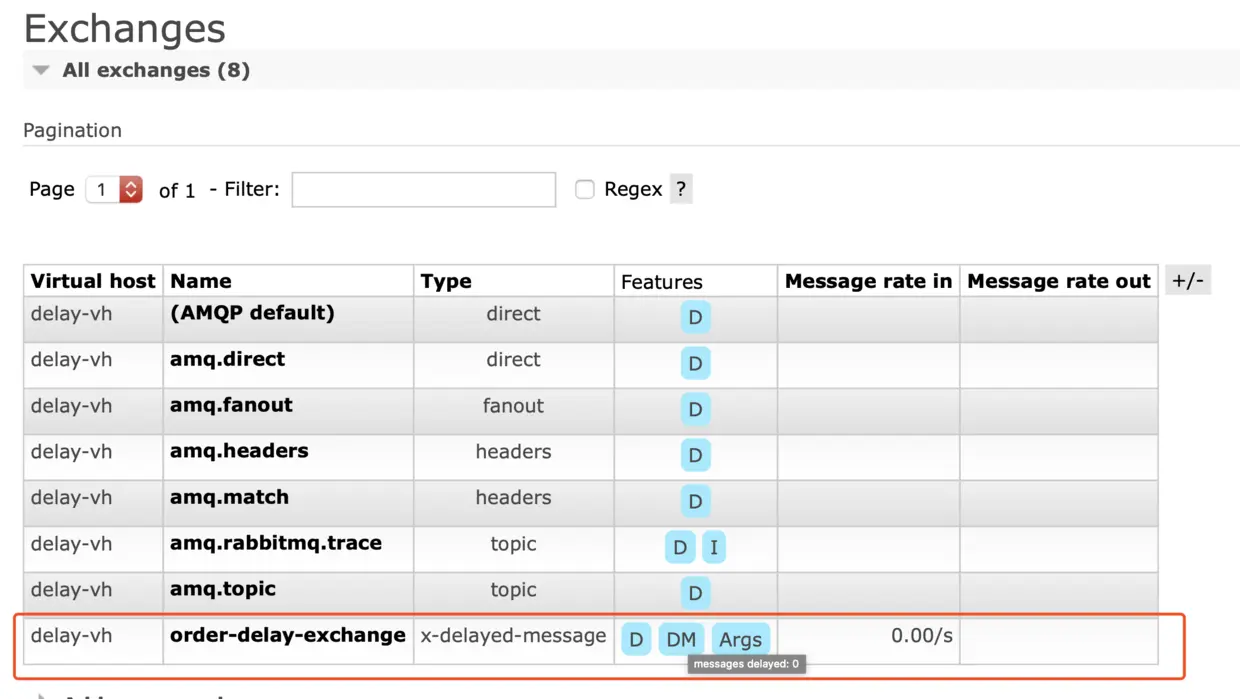Focus the Filter text field
The width and height of the screenshot is (1240, 699).
(x=424, y=189)
